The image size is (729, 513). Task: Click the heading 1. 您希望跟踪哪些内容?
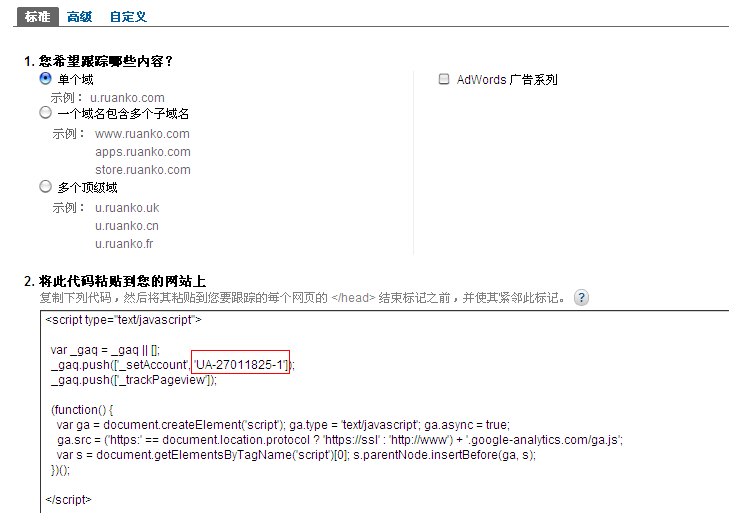click(x=99, y=61)
